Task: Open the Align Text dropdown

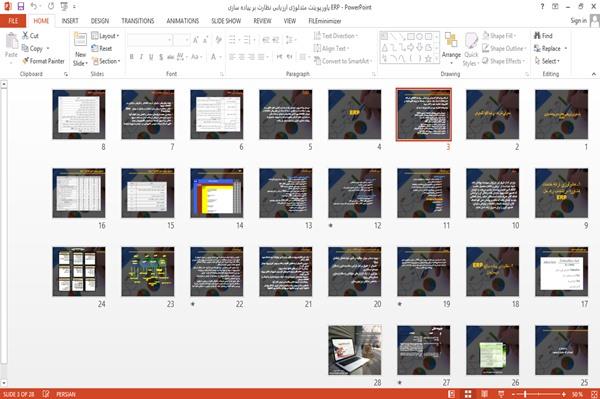Action: (x=331, y=48)
